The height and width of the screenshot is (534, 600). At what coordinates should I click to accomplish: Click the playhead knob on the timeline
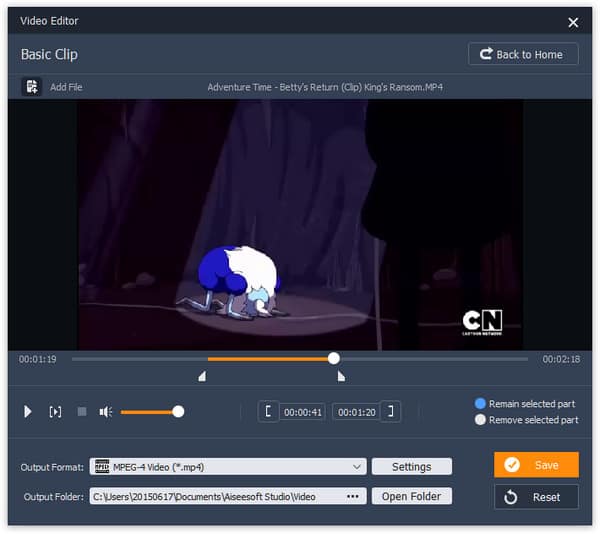click(x=334, y=358)
